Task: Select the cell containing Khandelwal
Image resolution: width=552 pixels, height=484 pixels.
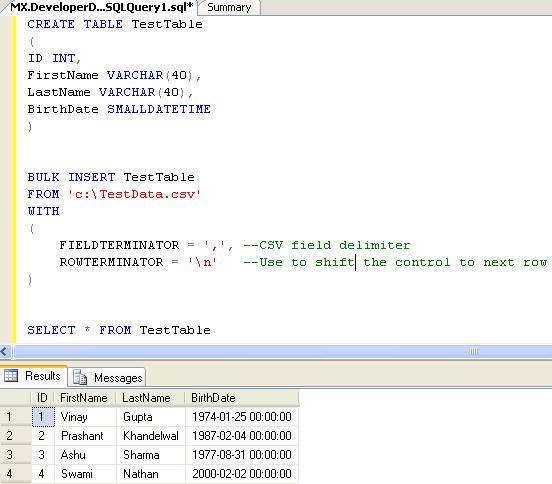Action: point(151,436)
